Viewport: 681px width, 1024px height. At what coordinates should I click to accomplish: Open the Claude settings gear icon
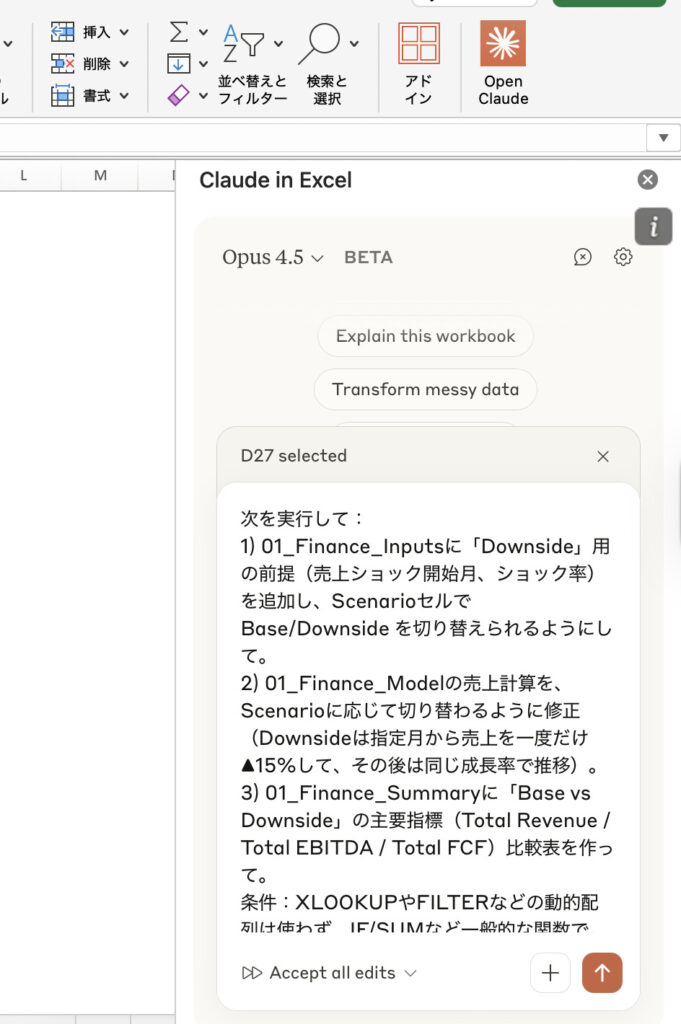pyautogui.click(x=623, y=257)
